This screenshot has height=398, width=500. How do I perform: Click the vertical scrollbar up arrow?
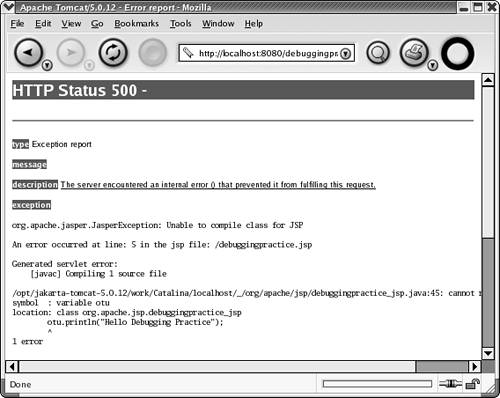[x=488, y=80]
